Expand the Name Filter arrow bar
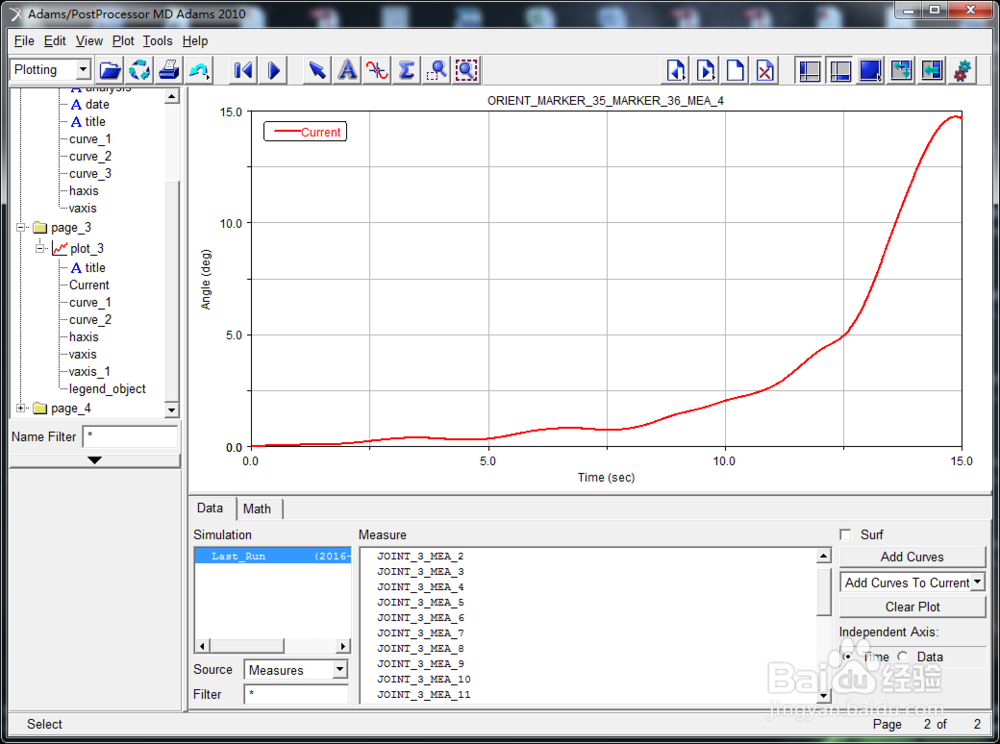This screenshot has width=1000, height=744. 95,460
